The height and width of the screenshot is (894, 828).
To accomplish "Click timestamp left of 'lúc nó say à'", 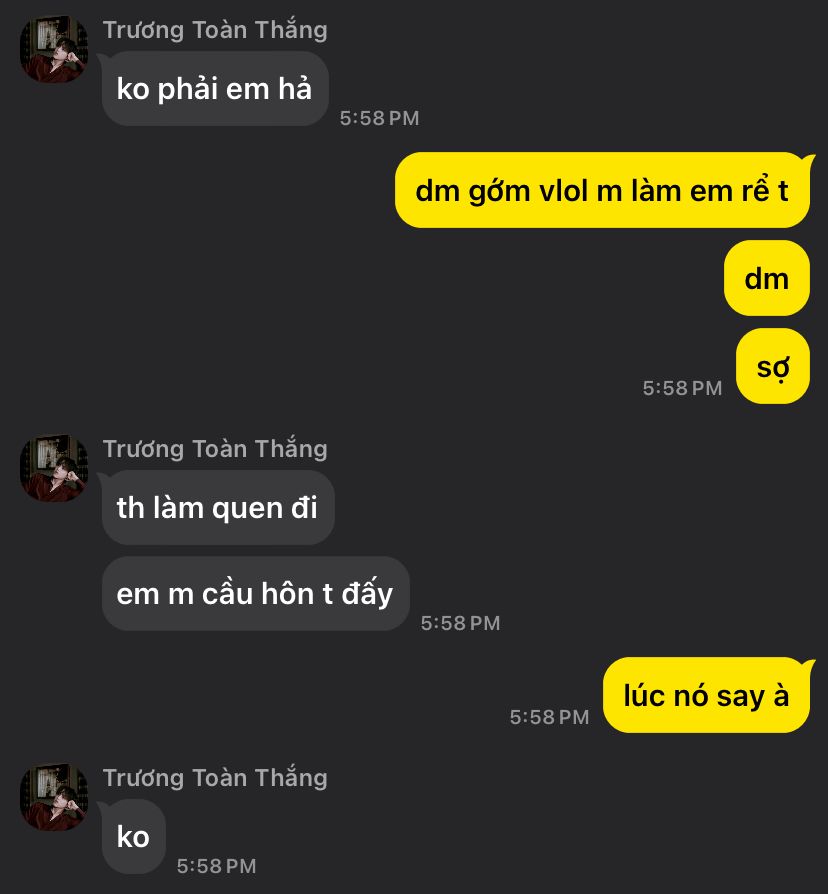I will [549, 717].
